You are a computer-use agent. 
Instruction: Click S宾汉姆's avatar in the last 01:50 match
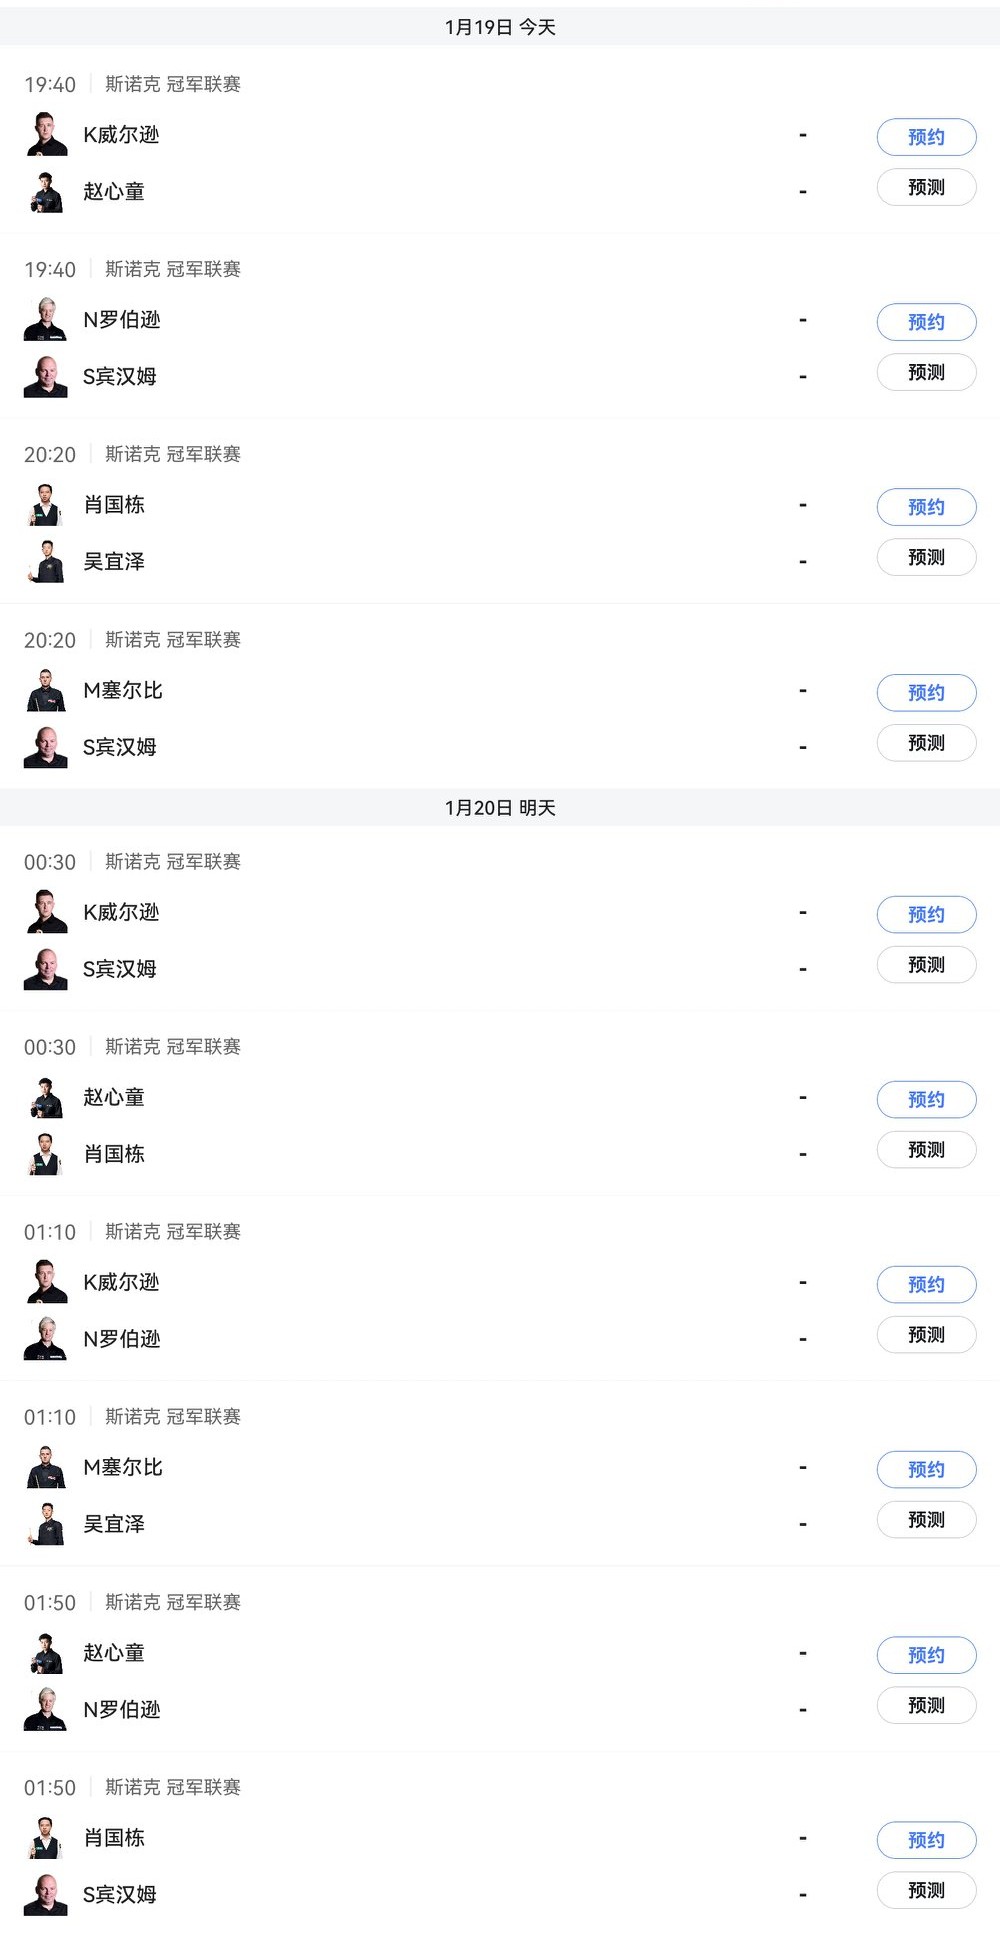click(x=46, y=1894)
